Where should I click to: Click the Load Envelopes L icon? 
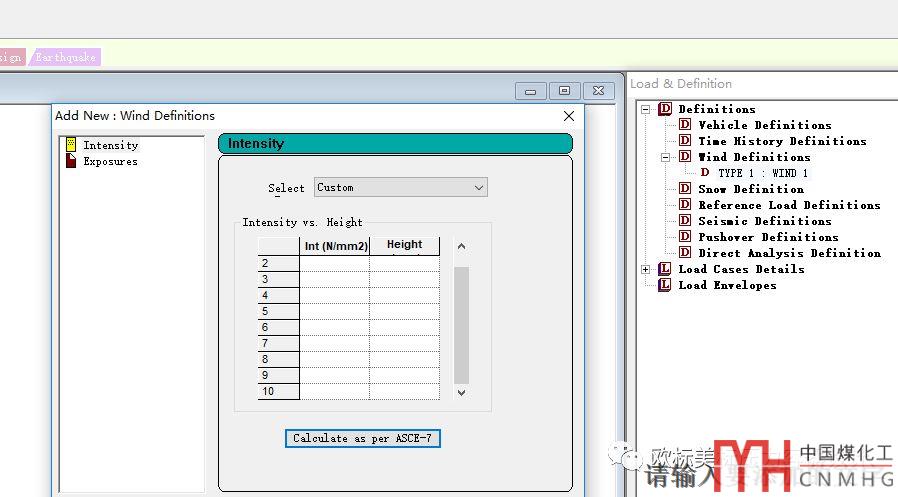point(665,285)
